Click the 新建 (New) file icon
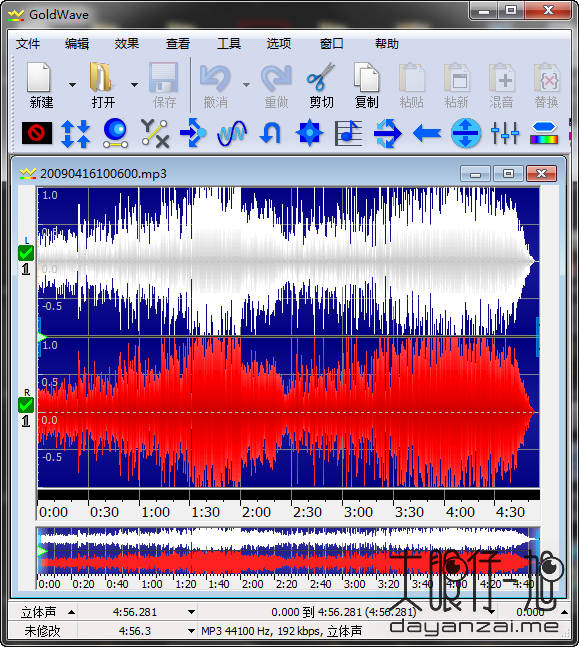The image size is (579, 647). tap(39, 77)
